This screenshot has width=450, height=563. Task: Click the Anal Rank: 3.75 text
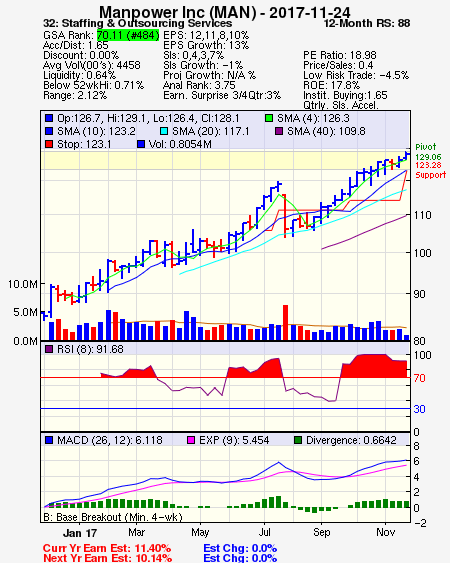[199, 85]
